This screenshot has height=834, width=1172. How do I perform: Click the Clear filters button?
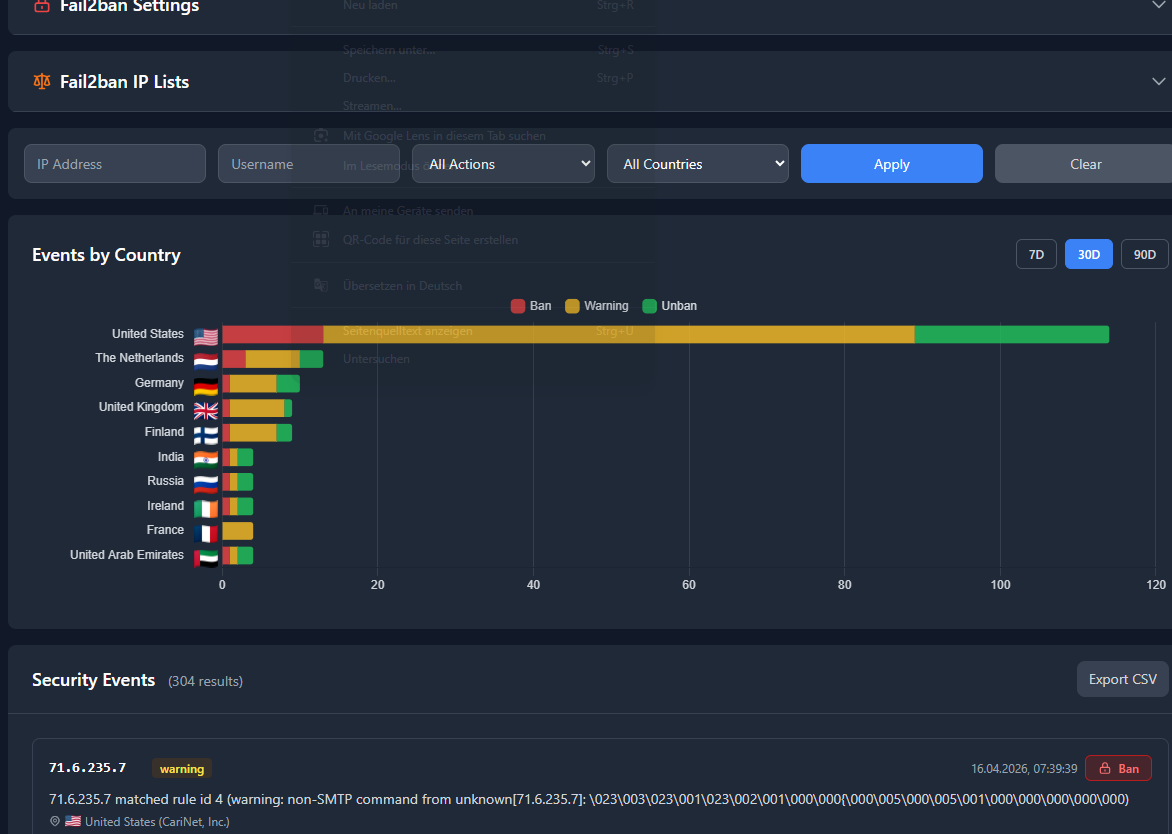1085,164
